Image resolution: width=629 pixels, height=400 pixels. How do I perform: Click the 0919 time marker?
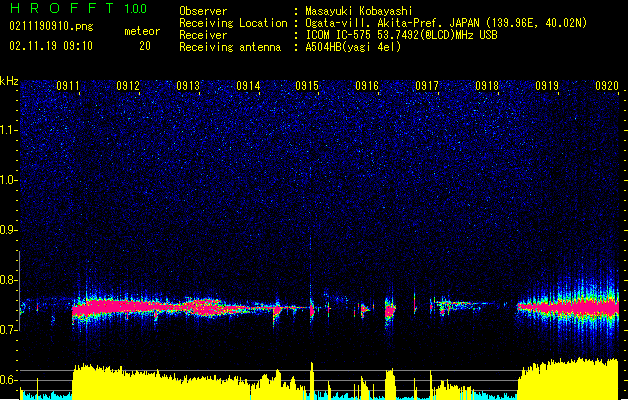point(547,86)
